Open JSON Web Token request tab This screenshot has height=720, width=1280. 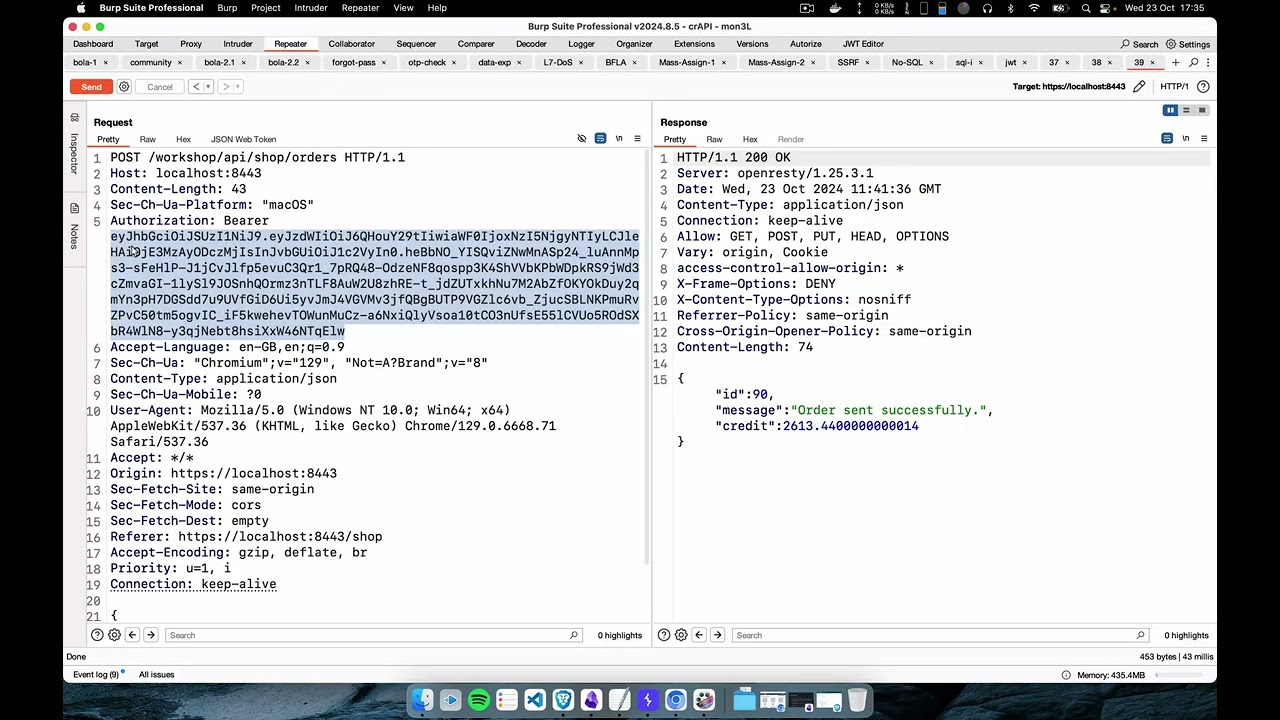coord(243,139)
